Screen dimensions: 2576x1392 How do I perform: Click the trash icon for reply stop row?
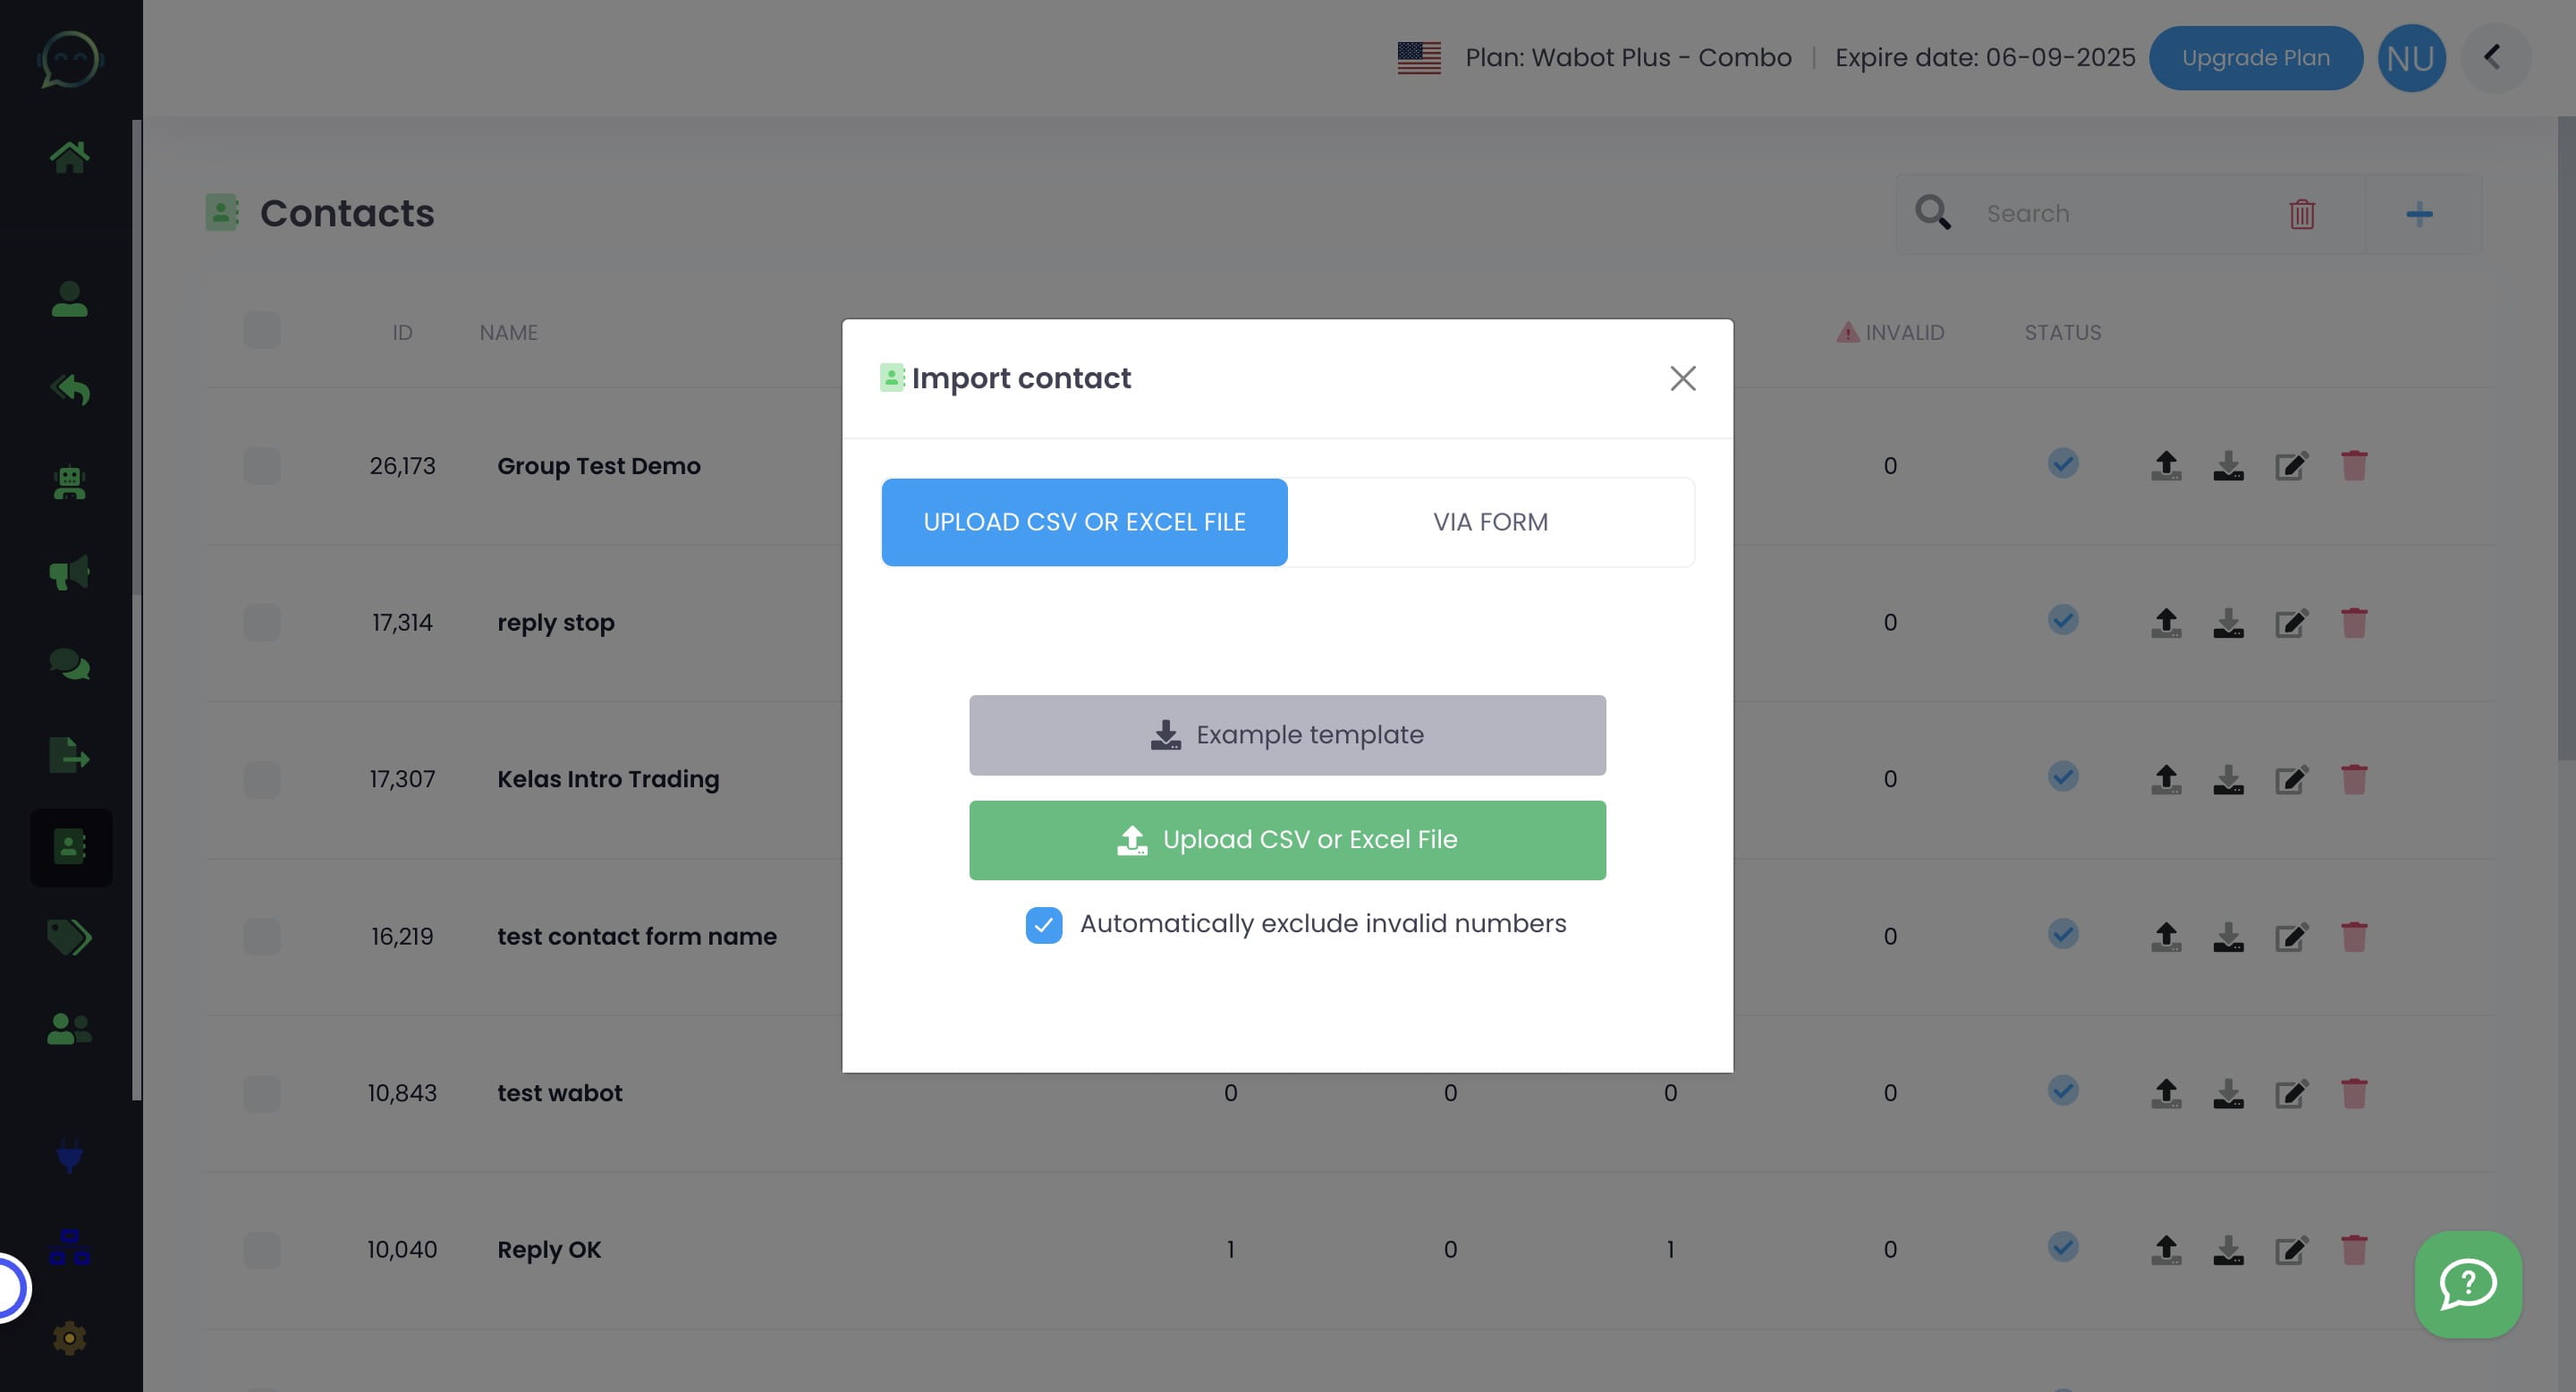tap(2354, 623)
